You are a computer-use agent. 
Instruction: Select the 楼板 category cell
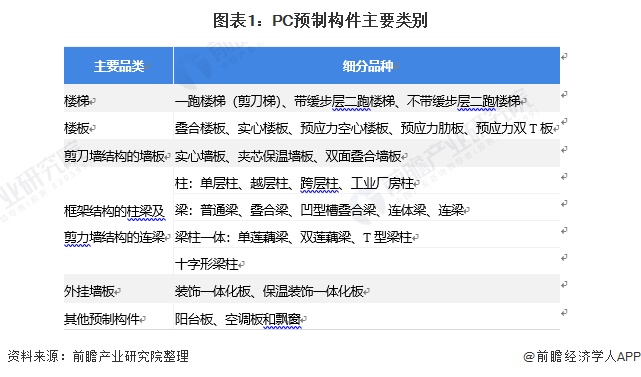[x=119, y=128]
